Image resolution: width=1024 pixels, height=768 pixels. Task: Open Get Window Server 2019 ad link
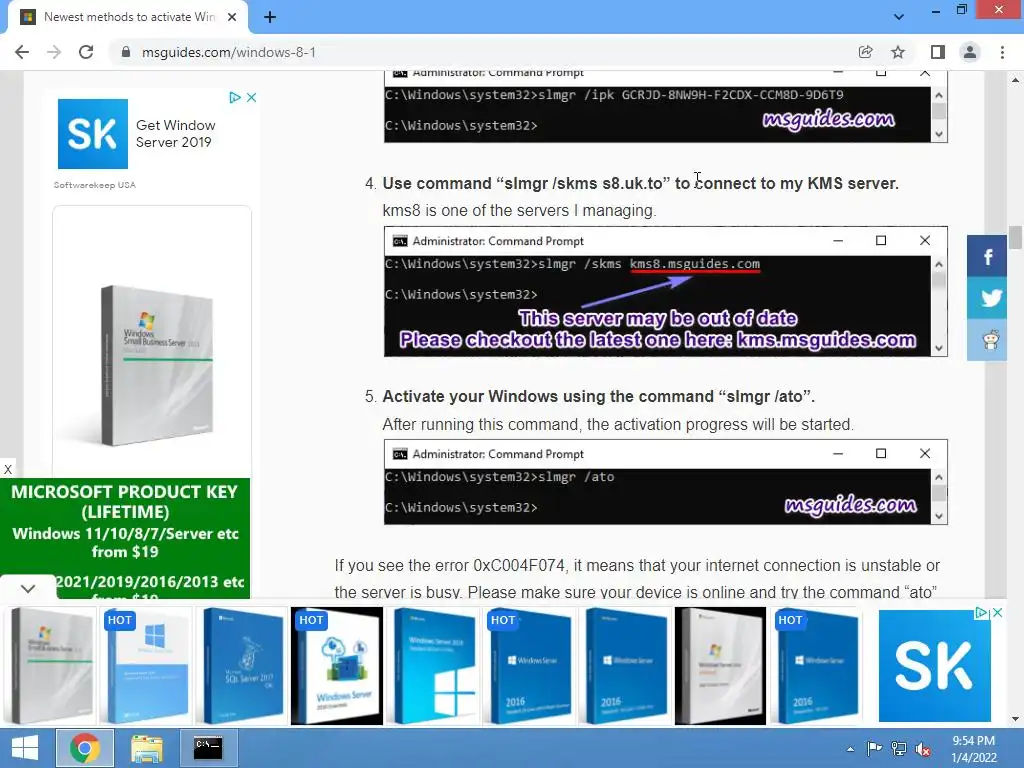(x=175, y=134)
